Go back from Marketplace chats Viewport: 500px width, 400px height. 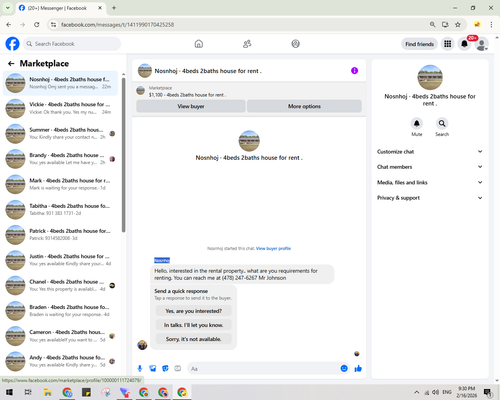[11, 63]
